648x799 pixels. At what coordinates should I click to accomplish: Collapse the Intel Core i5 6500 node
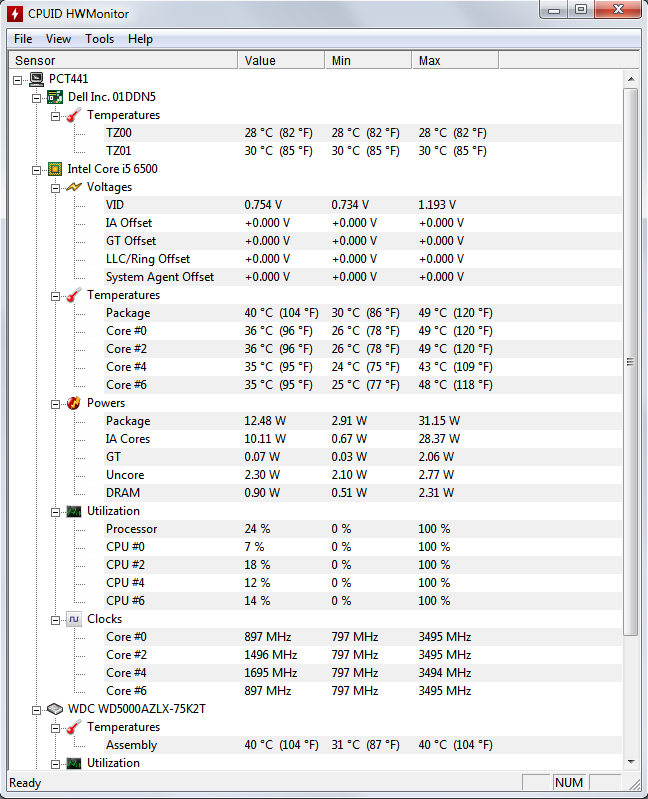37,170
